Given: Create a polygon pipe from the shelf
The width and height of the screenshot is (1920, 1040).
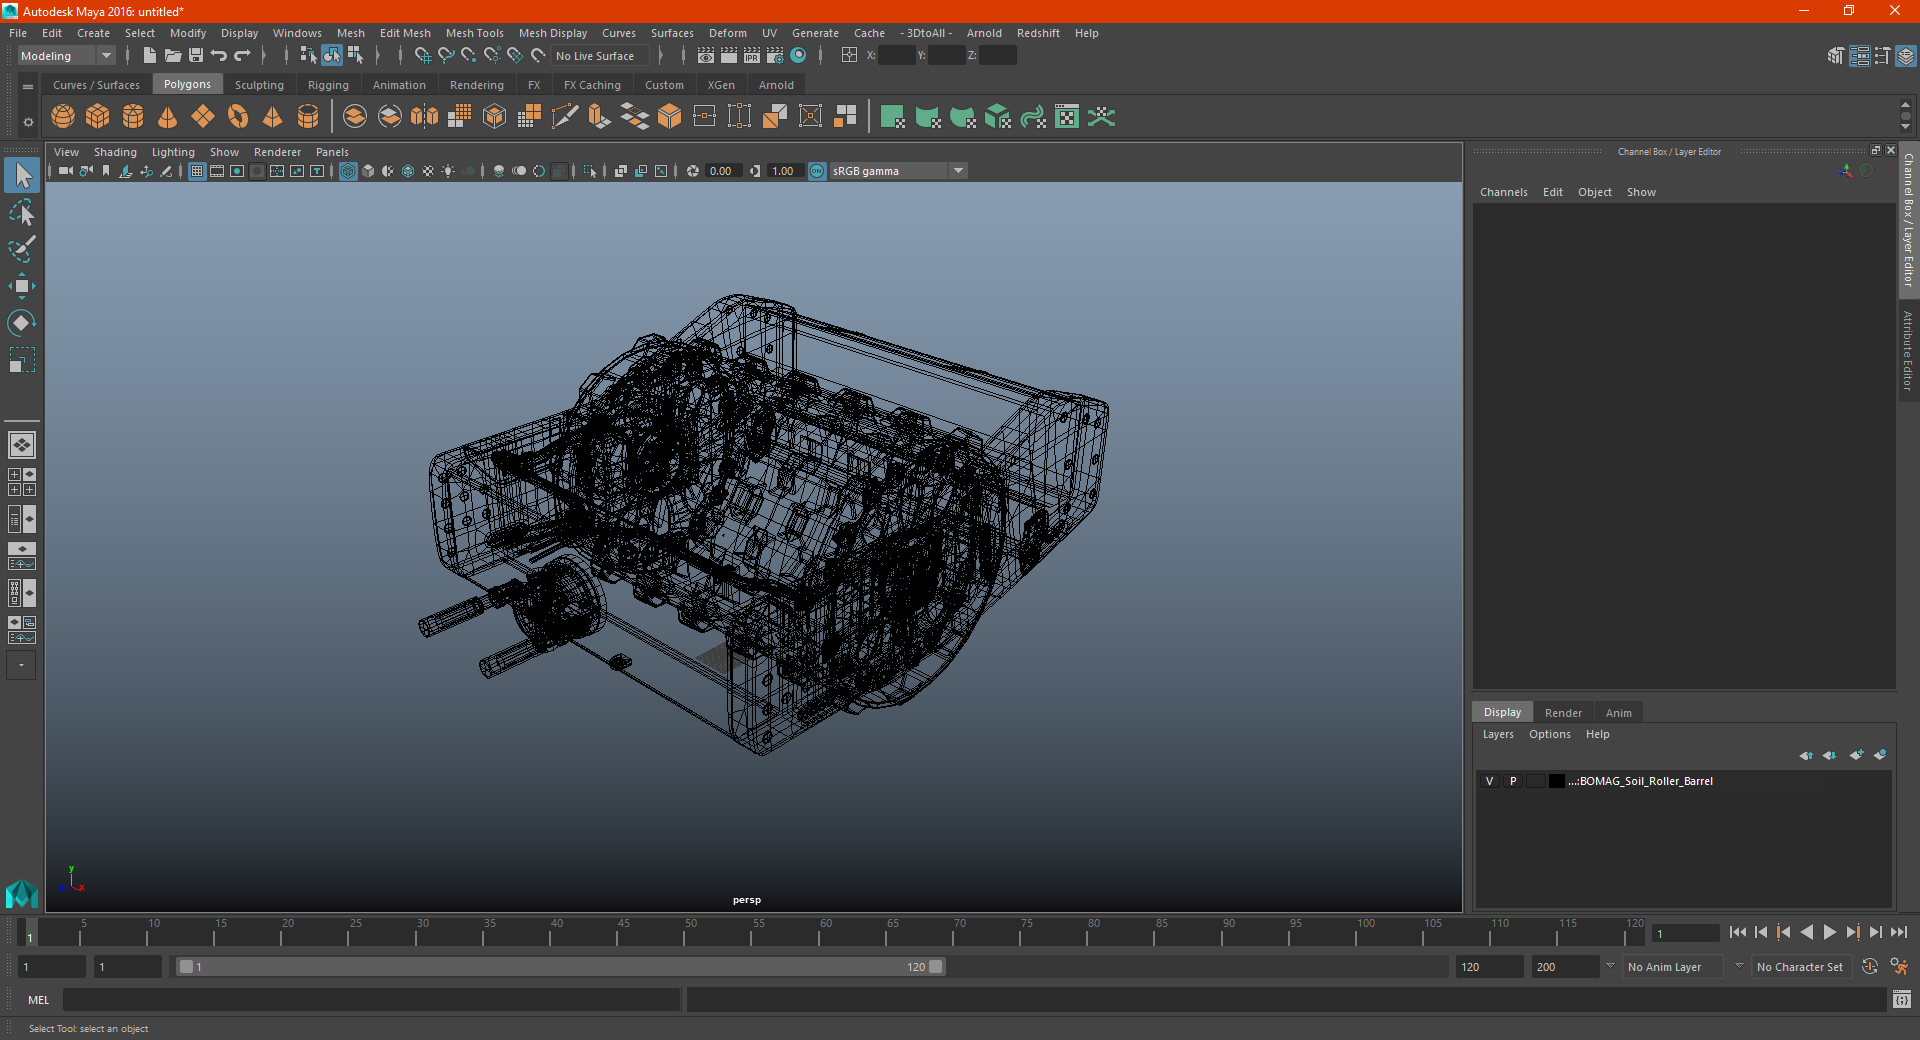Looking at the screenshot, I should point(308,117).
